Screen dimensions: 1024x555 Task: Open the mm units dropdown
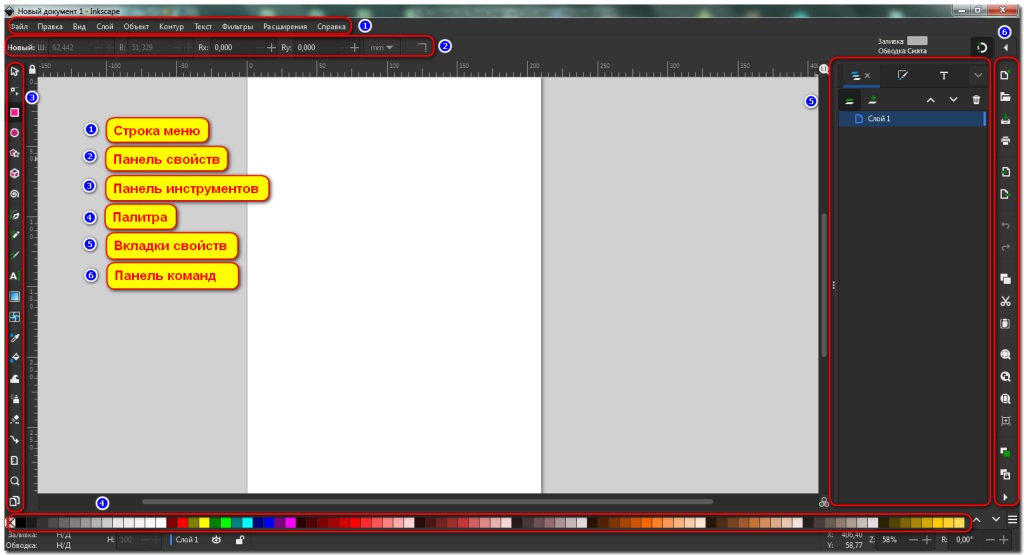pos(380,47)
